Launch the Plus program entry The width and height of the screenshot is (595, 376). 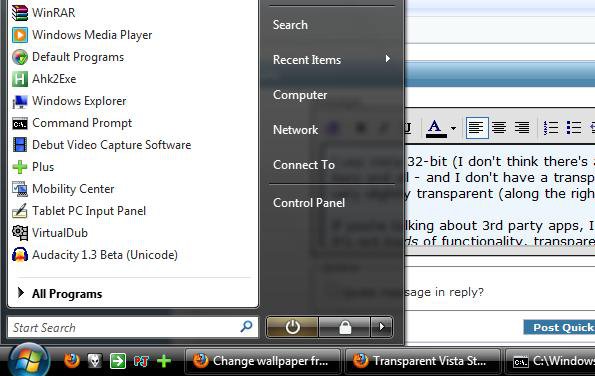coord(33,167)
